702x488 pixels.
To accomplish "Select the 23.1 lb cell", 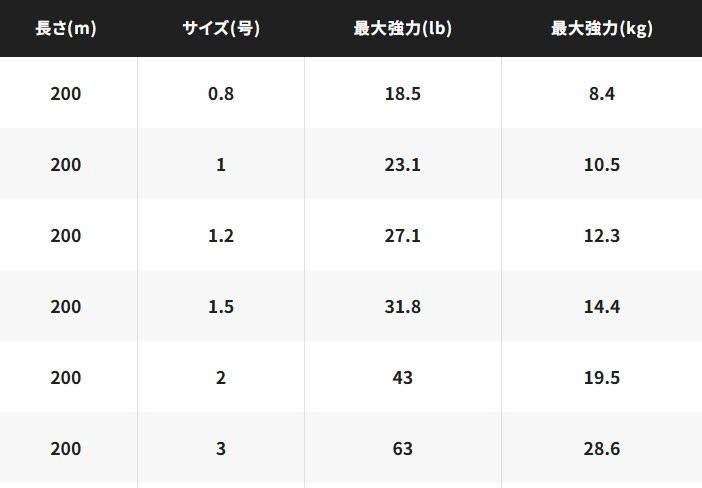I will pos(403,164).
